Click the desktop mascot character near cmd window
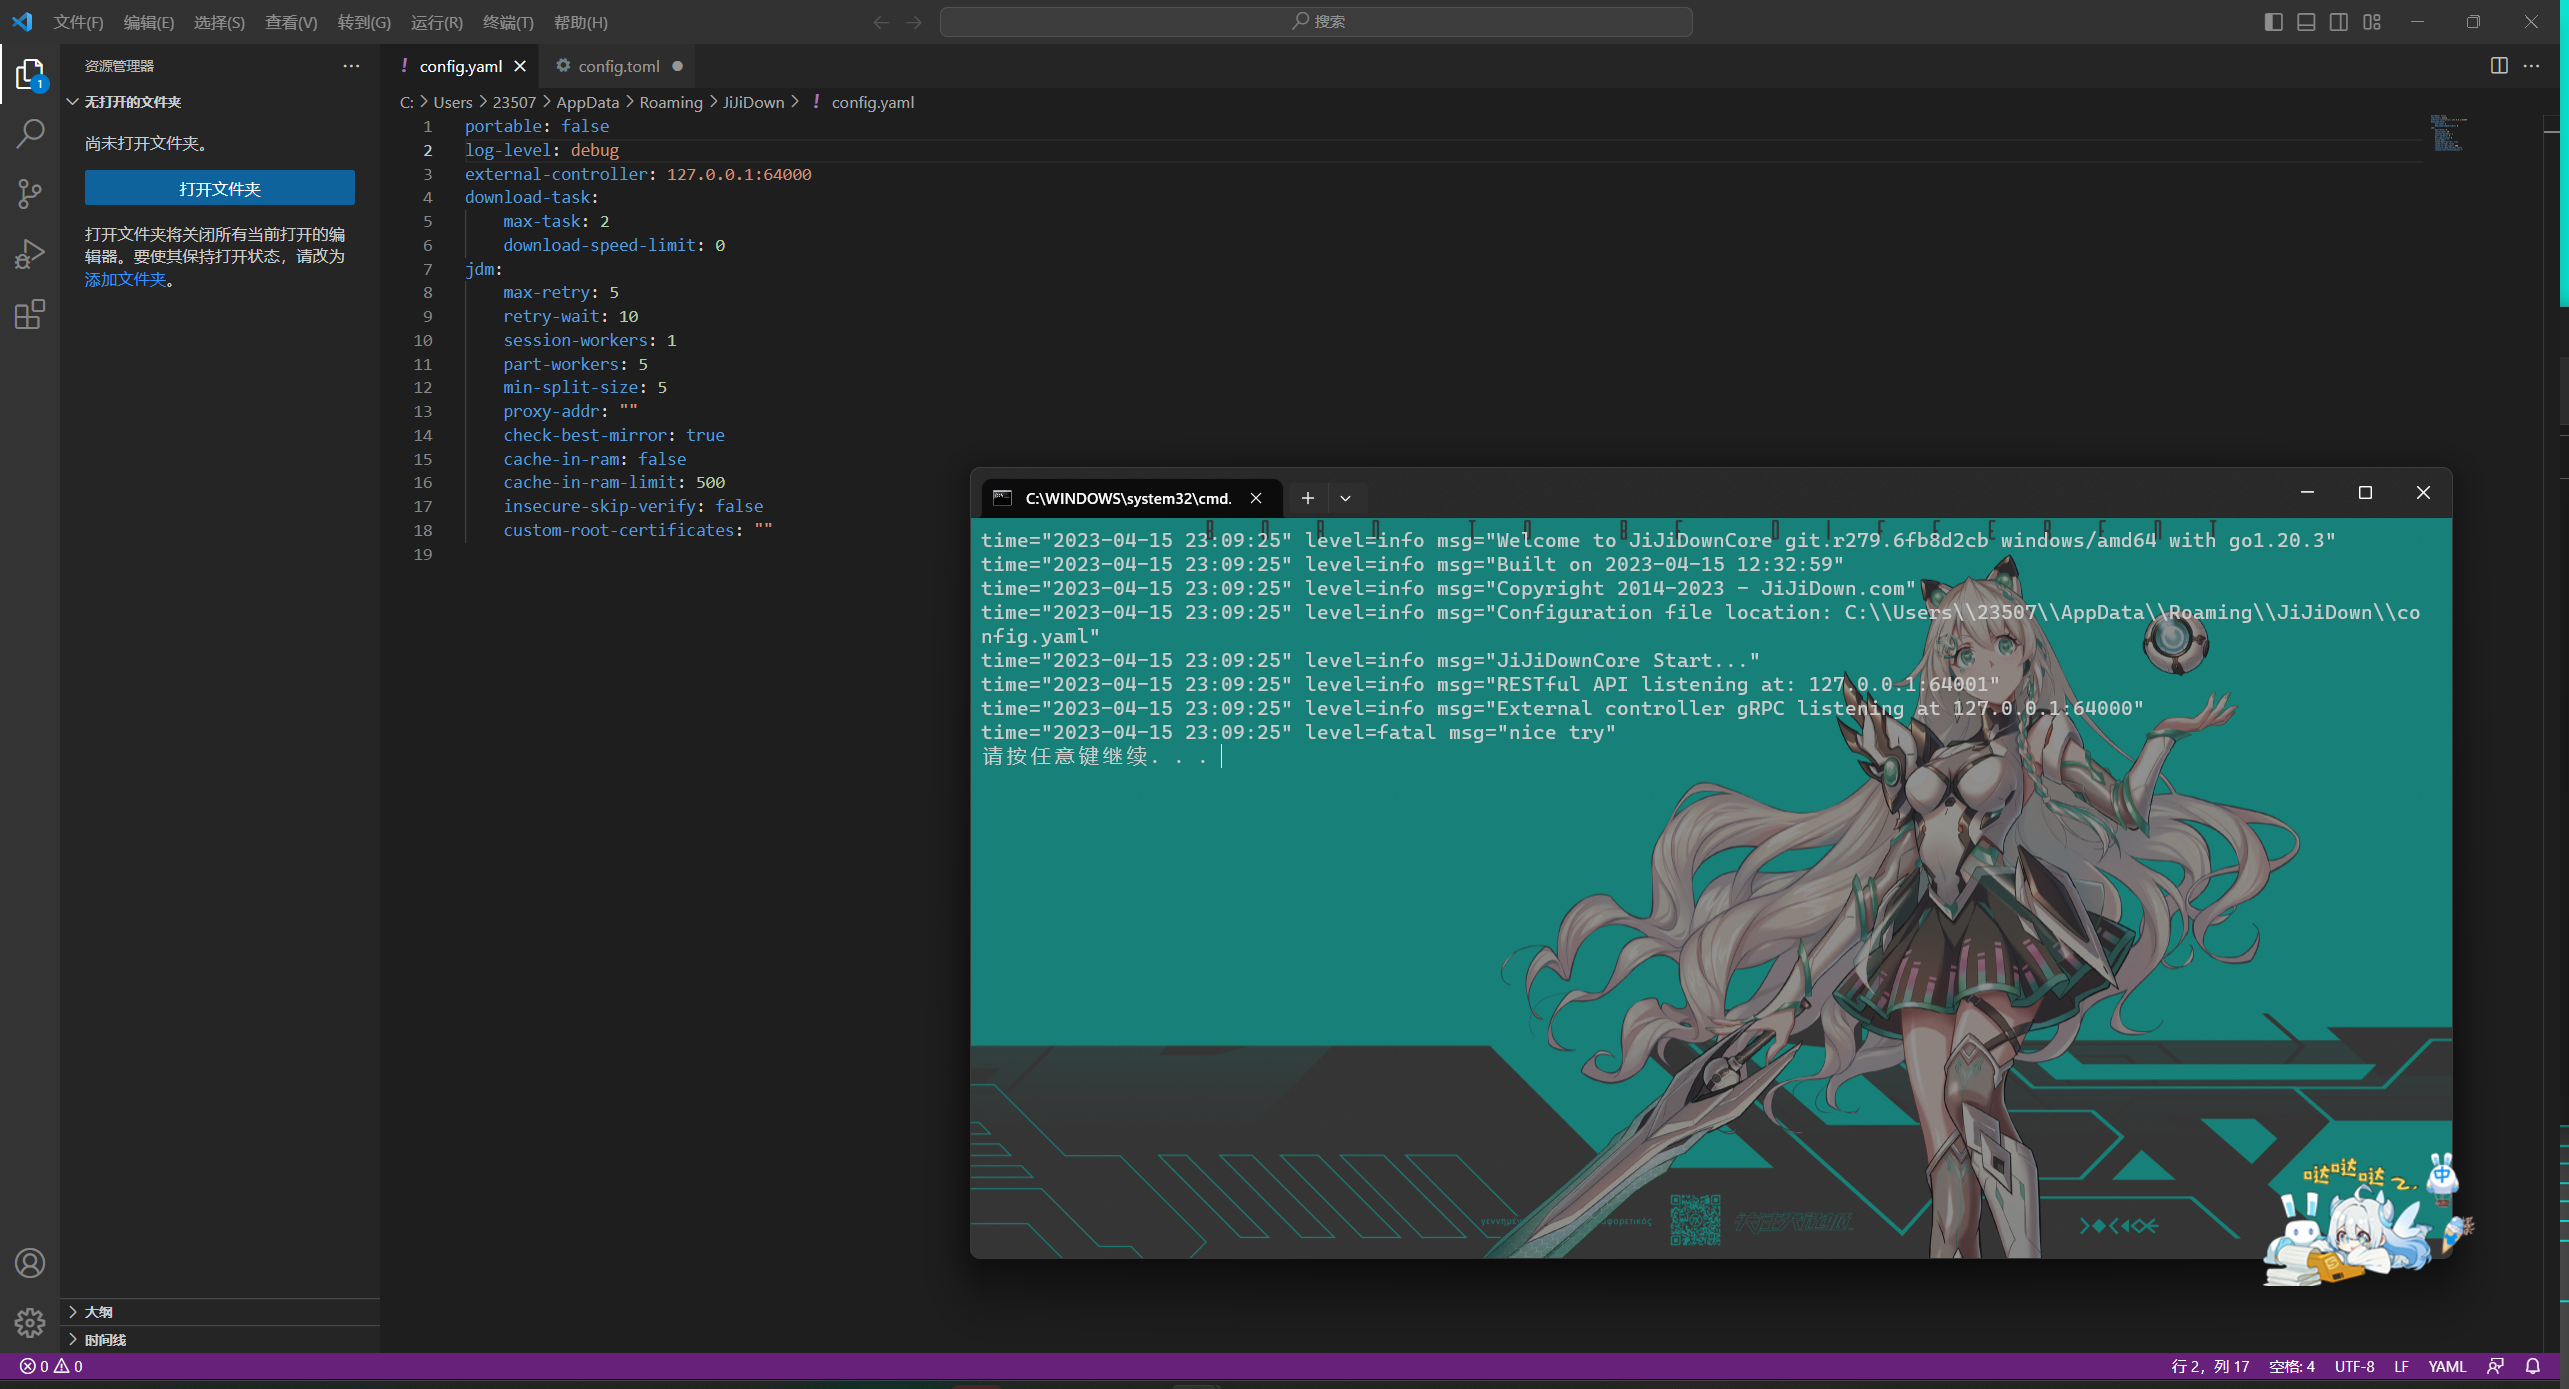 point(2366,1220)
